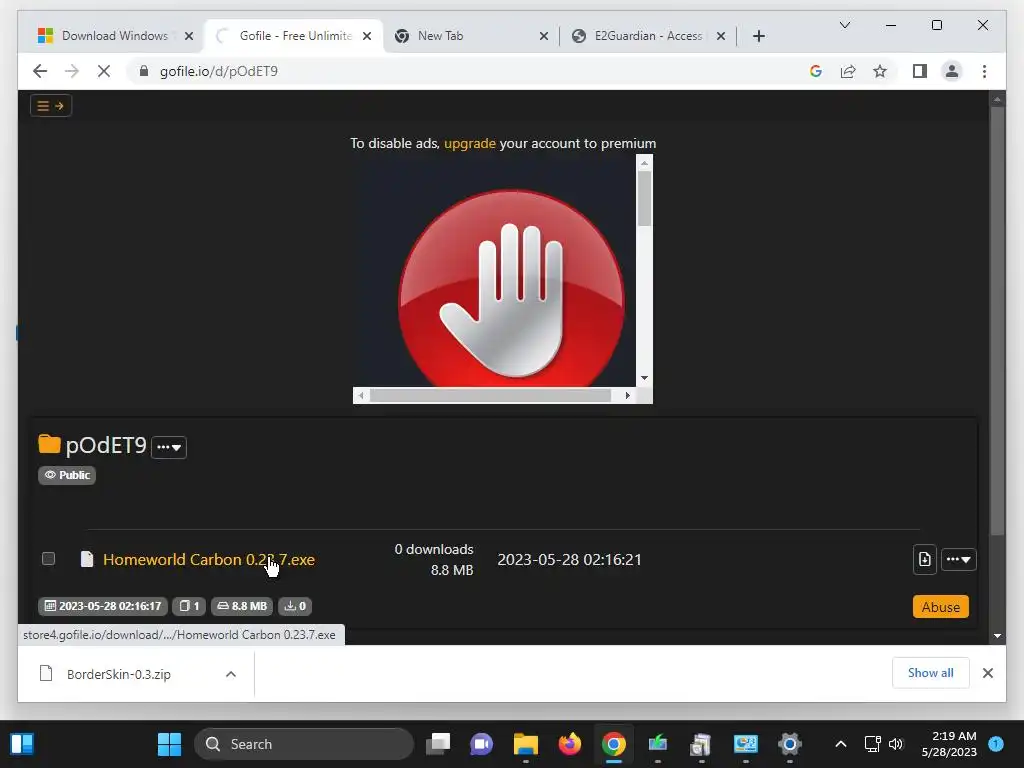Click the page vertical scrollbar
Screen dimensions: 1024x768
pos(997,320)
